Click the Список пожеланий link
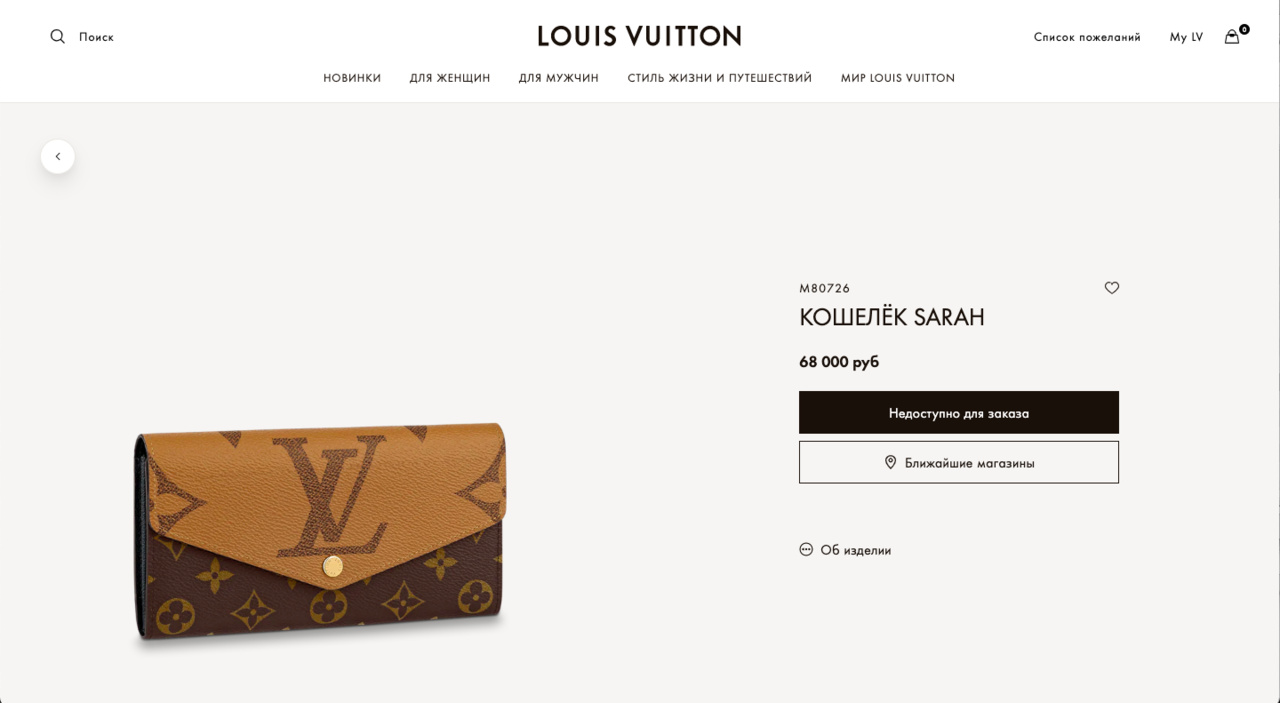Screen dimensions: 1280x703 coord(1087,37)
